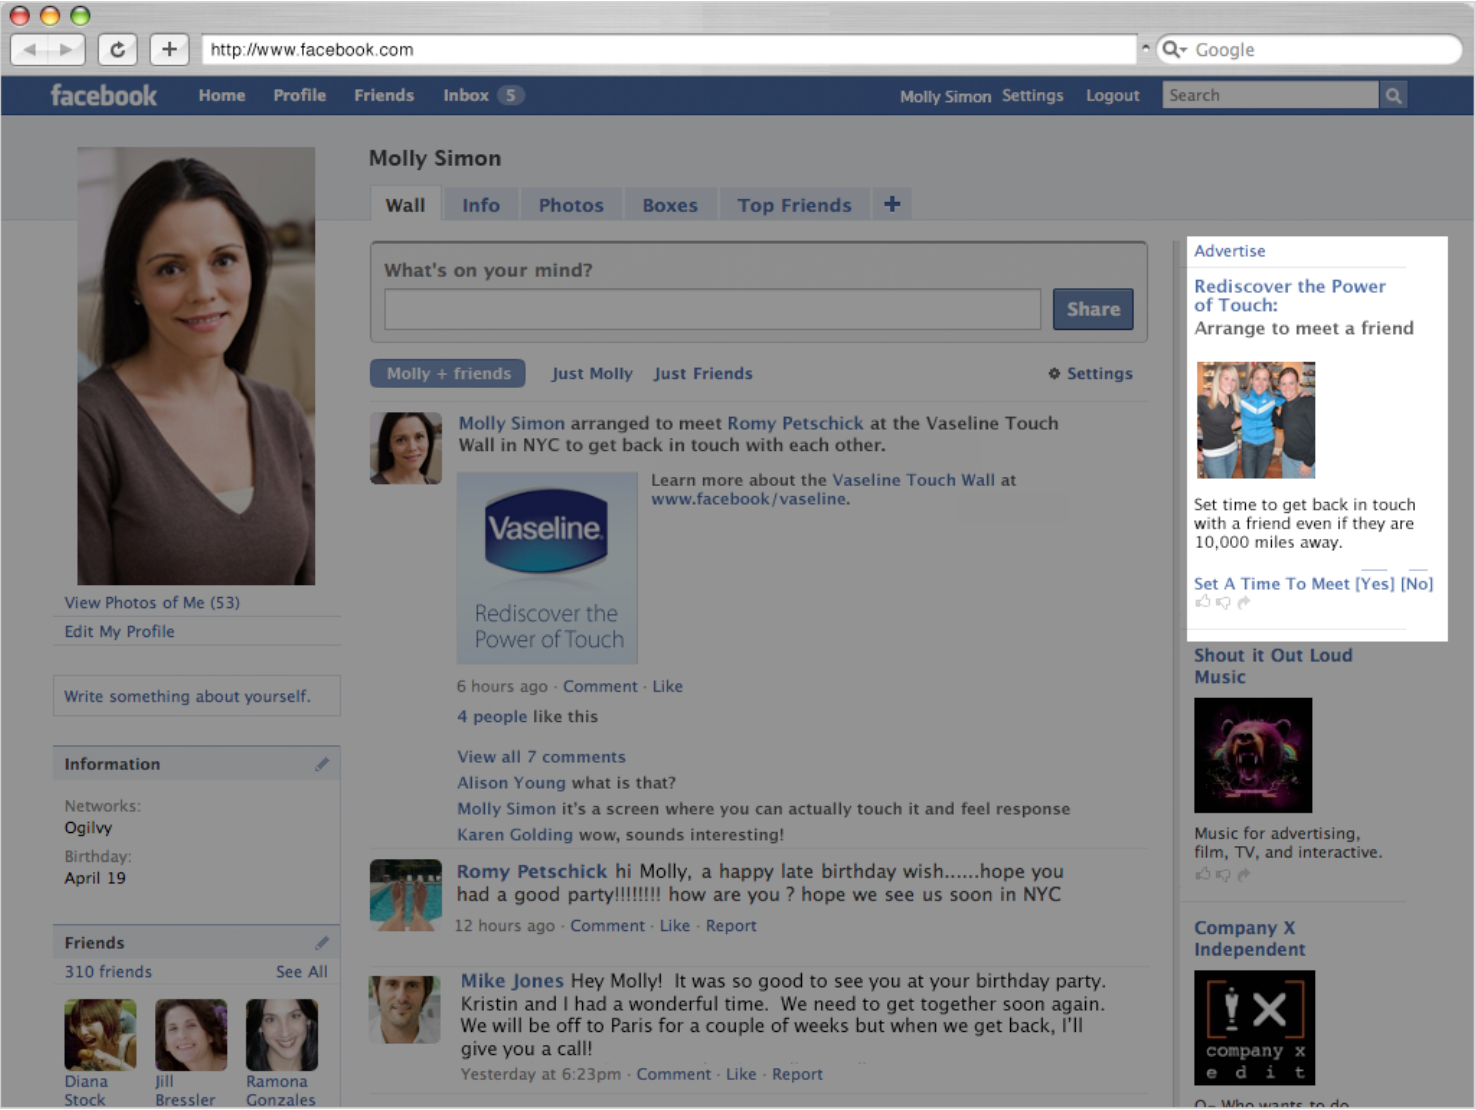Open the Shout it Out Loud Music ad

click(1273, 666)
